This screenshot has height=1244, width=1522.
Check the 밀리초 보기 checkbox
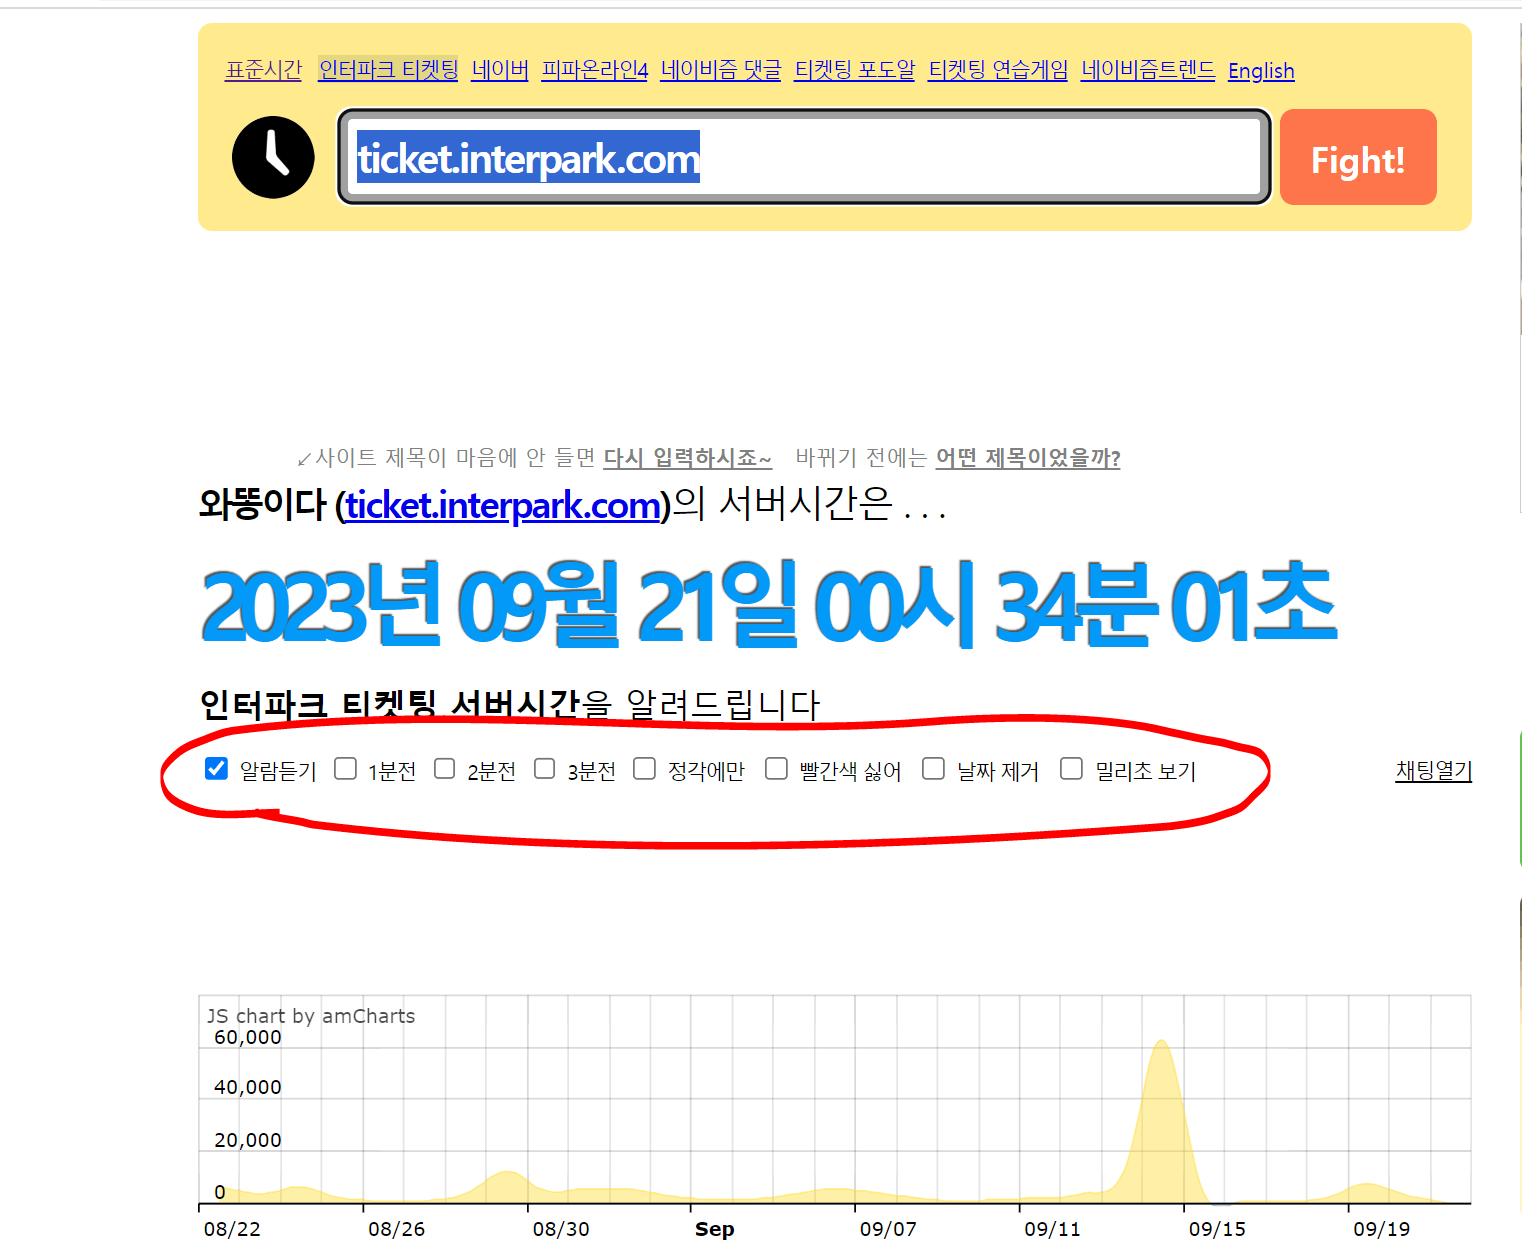[1071, 768]
